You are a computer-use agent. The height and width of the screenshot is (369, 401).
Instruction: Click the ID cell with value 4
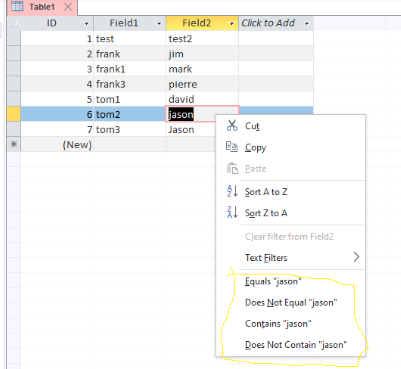pos(57,84)
